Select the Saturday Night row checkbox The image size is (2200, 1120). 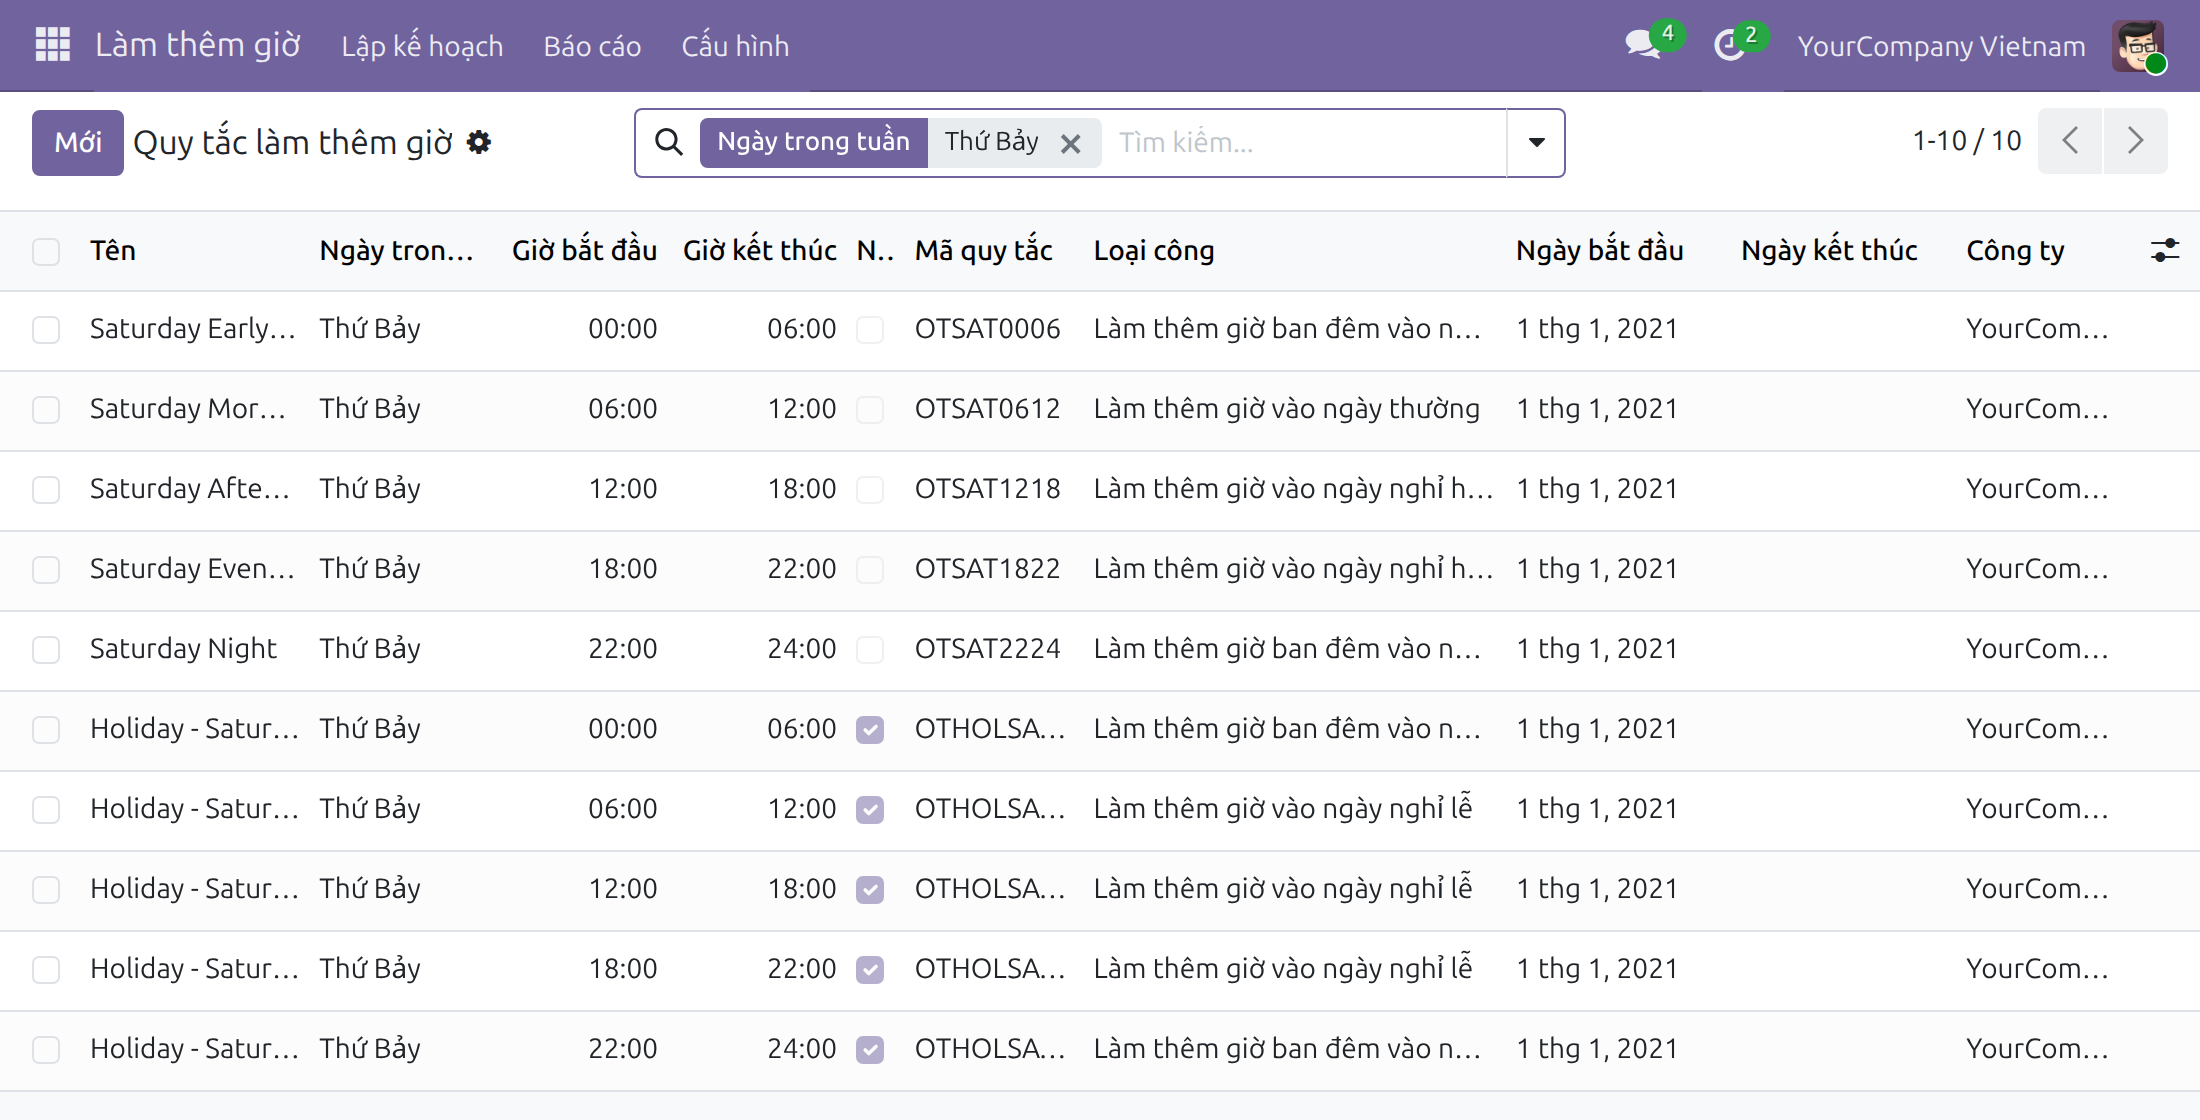[x=46, y=650]
